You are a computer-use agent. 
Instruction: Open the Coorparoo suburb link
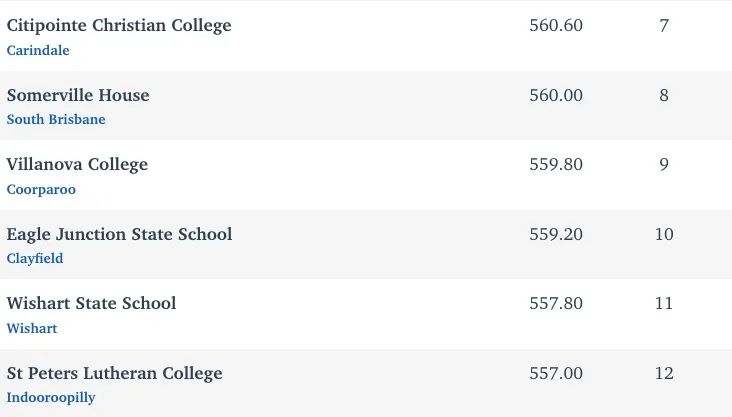[x=41, y=190]
